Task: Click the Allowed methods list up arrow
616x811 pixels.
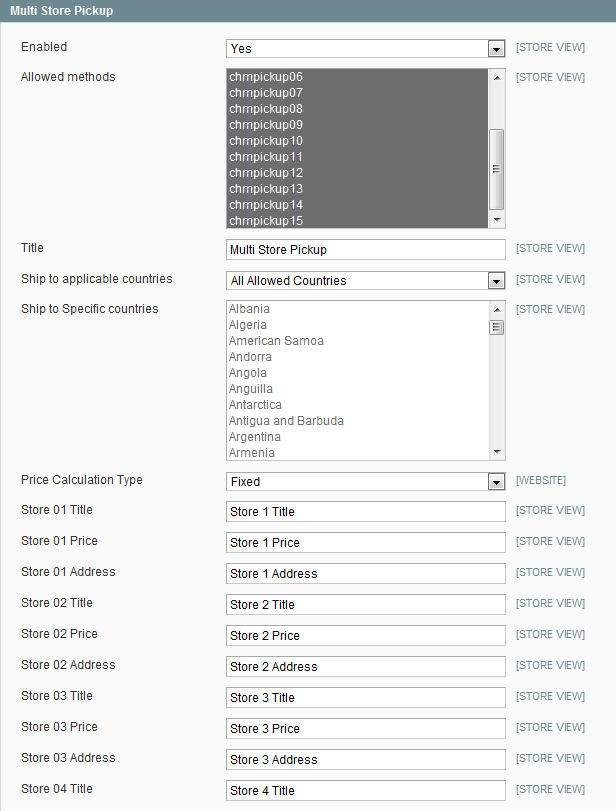Action: [x=497, y=78]
